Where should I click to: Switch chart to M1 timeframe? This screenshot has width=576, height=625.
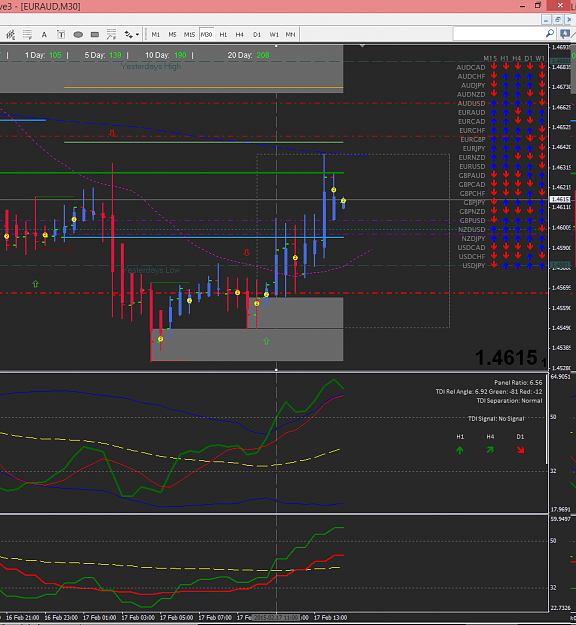pyautogui.click(x=155, y=35)
